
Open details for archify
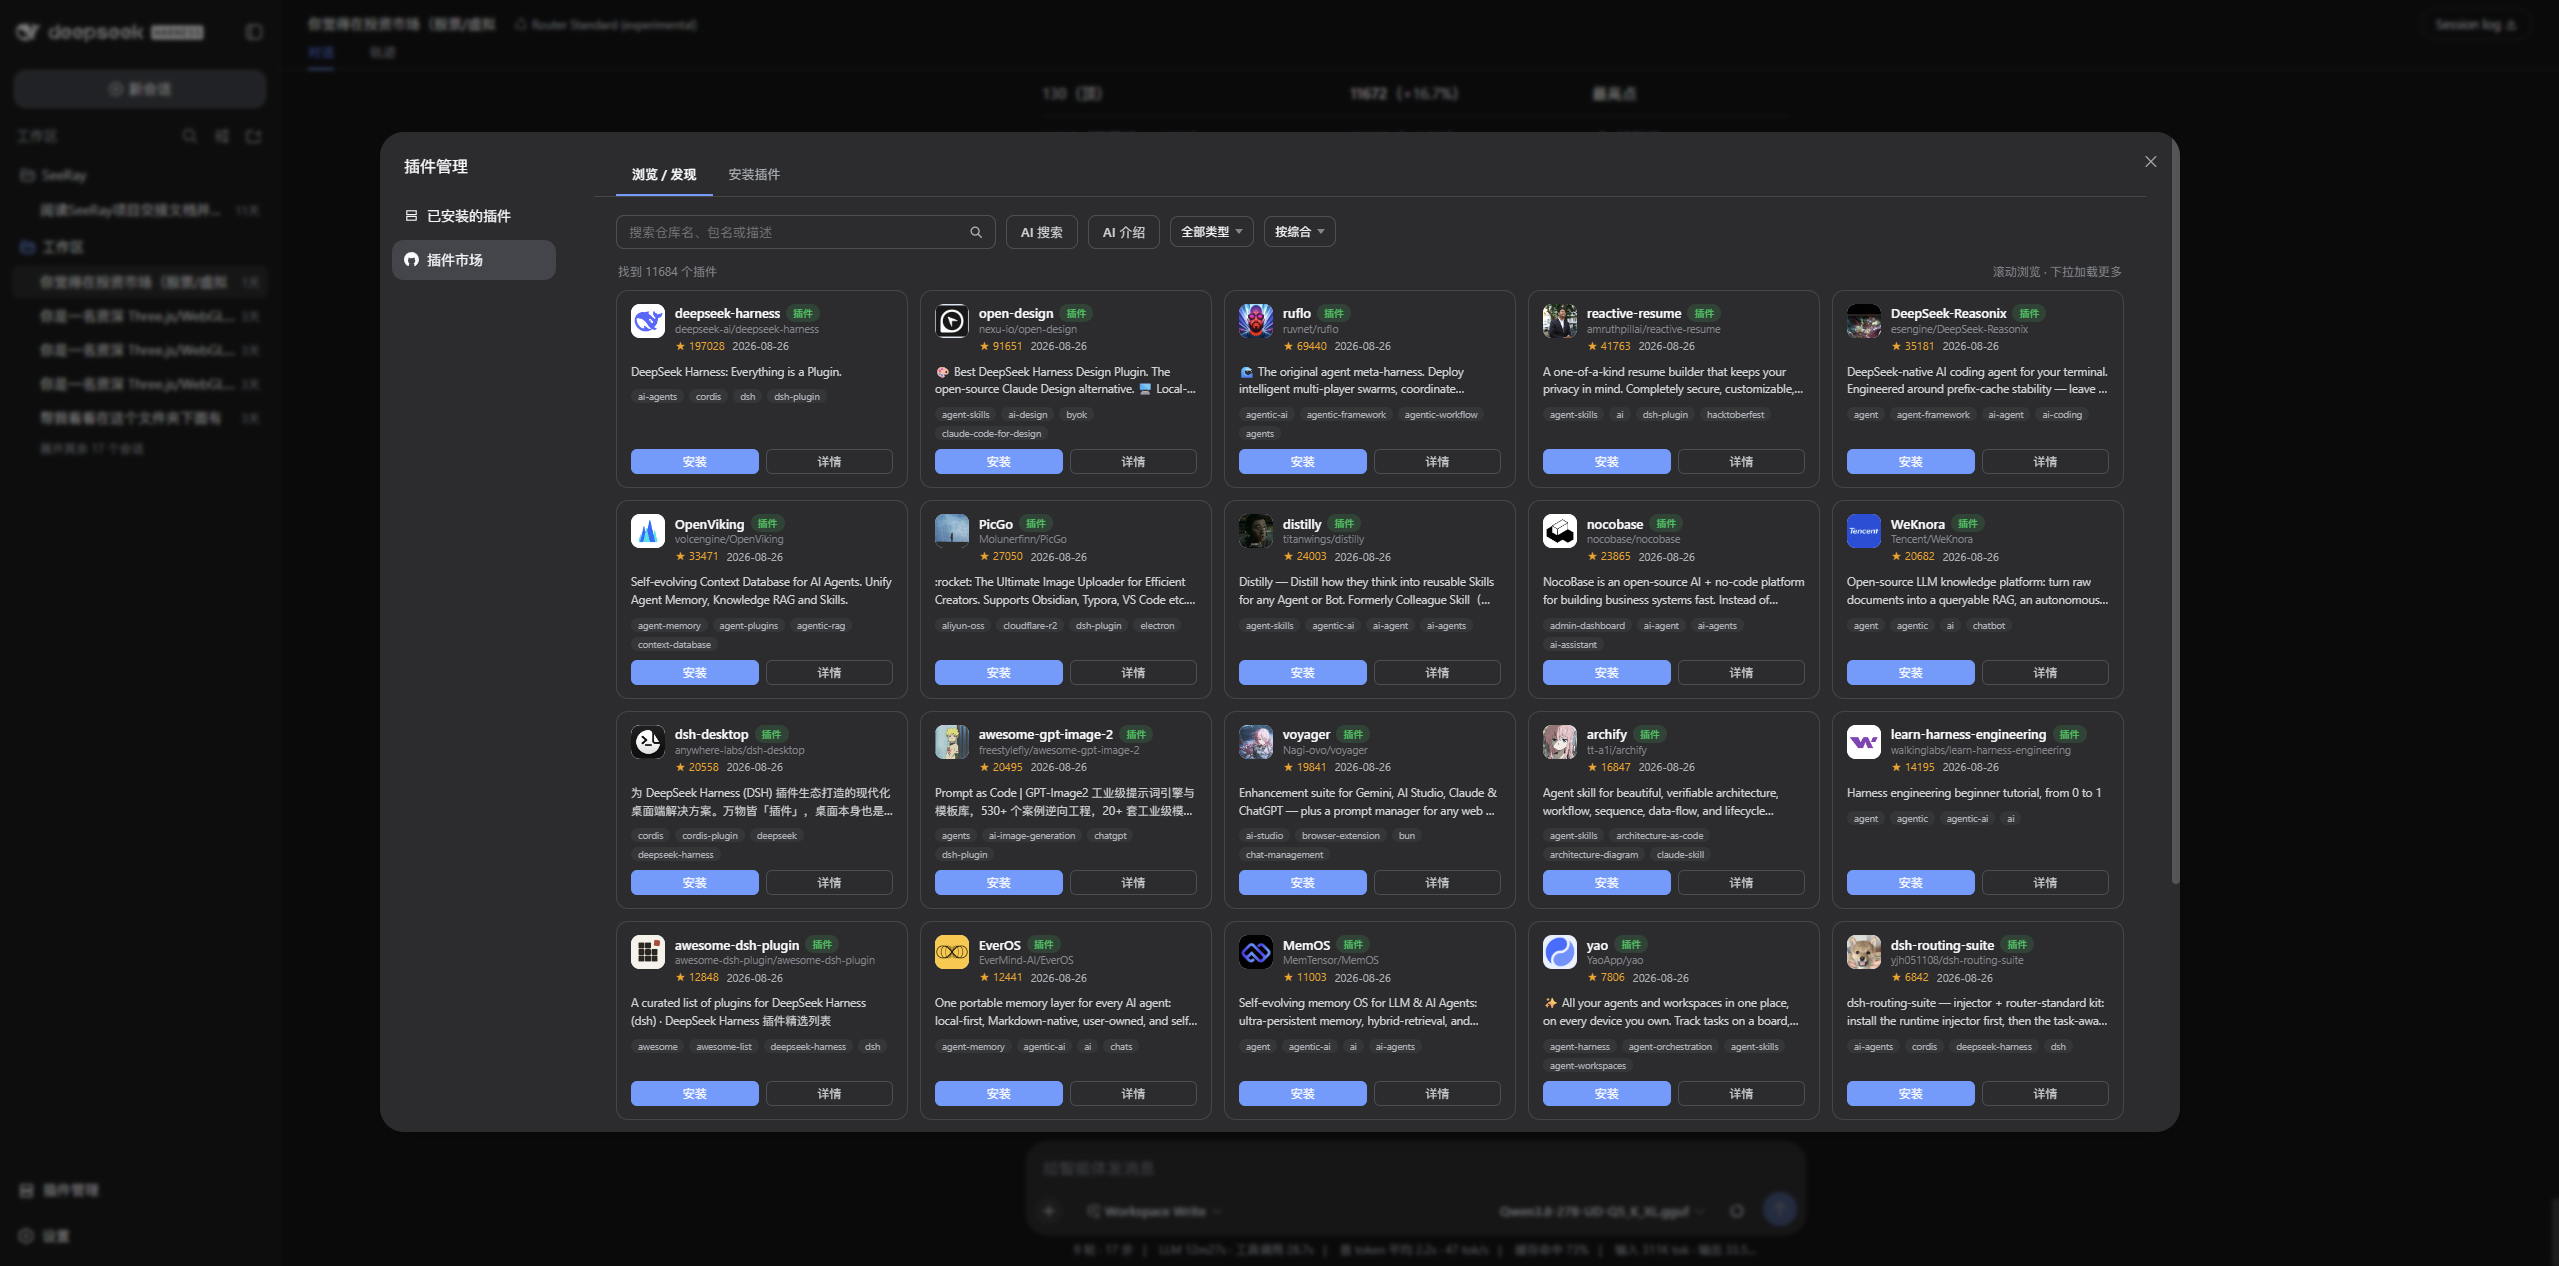click(x=1741, y=883)
